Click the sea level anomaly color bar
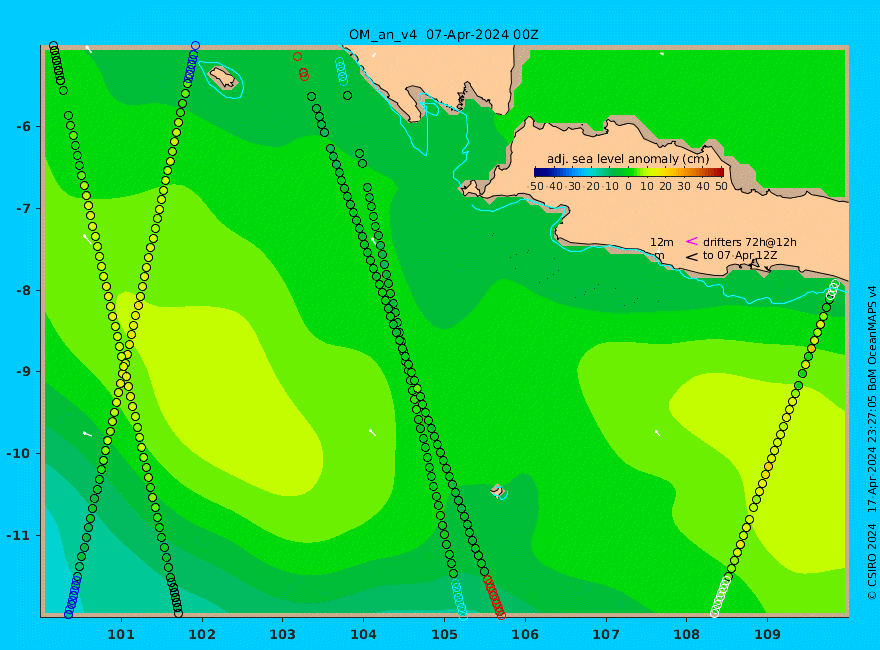880x650 pixels. click(x=629, y=173)
